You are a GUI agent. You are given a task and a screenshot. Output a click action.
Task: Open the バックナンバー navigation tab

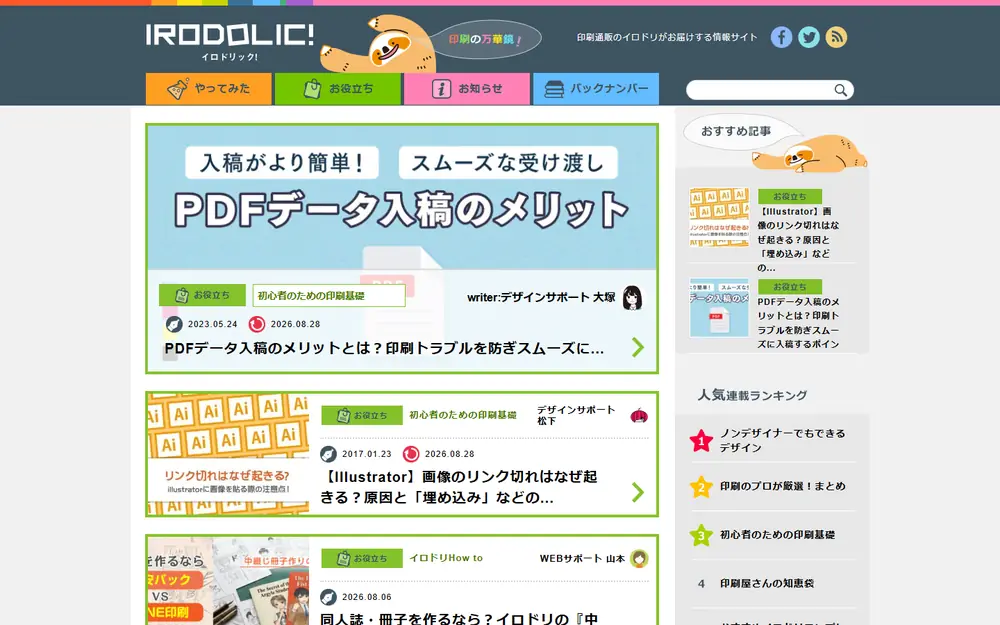pos(596,89)
